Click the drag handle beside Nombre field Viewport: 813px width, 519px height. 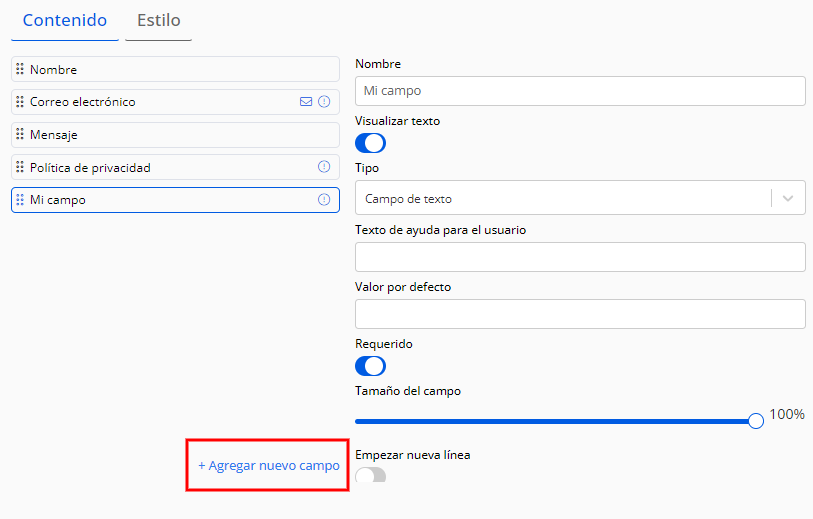click(20, 69)
